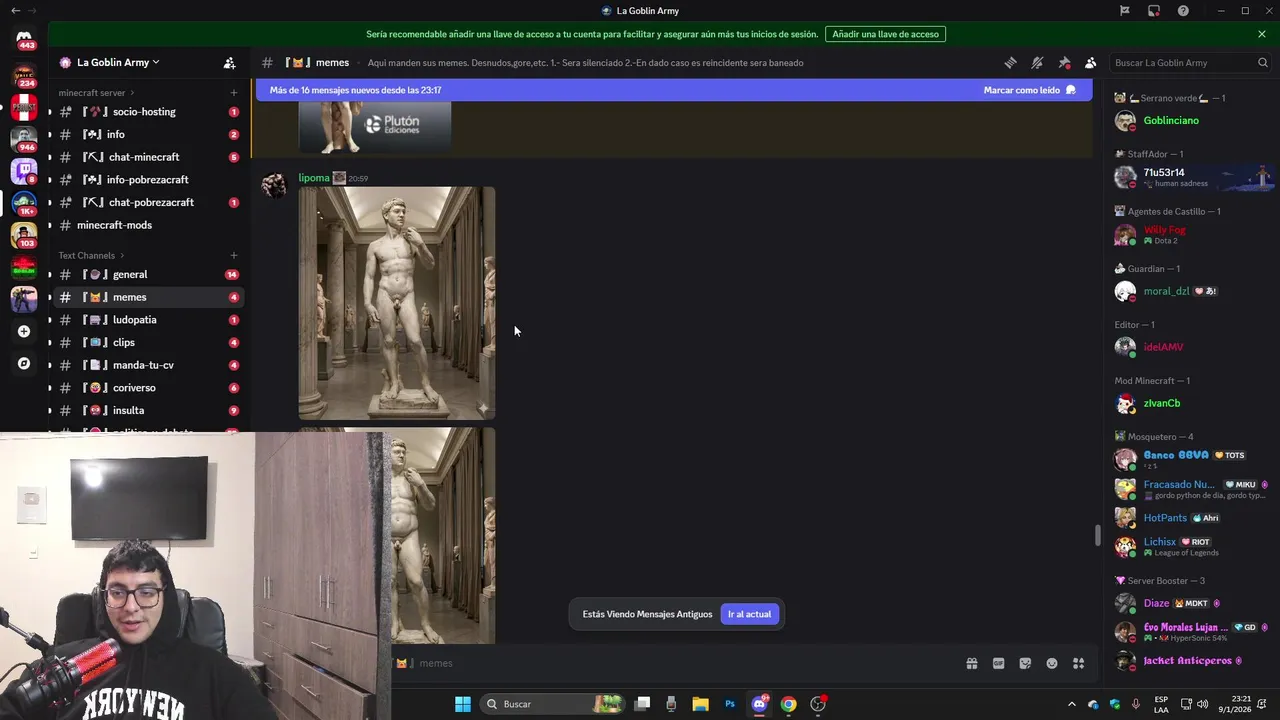Open File Explorer from the taskbar
The height and width of the screenshot is (720, 1280).
(700, 704)
